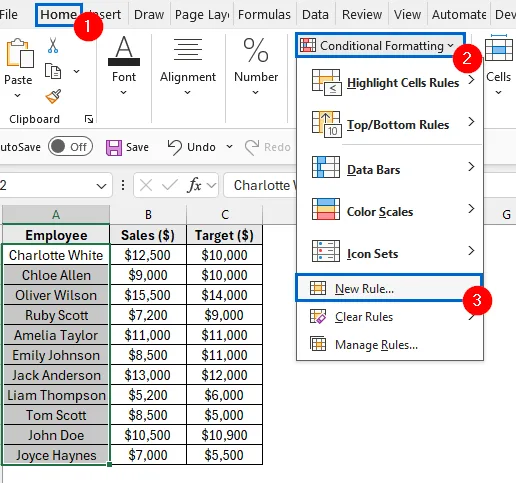Choose Manage Rules... menu entry

coord(390,344)
